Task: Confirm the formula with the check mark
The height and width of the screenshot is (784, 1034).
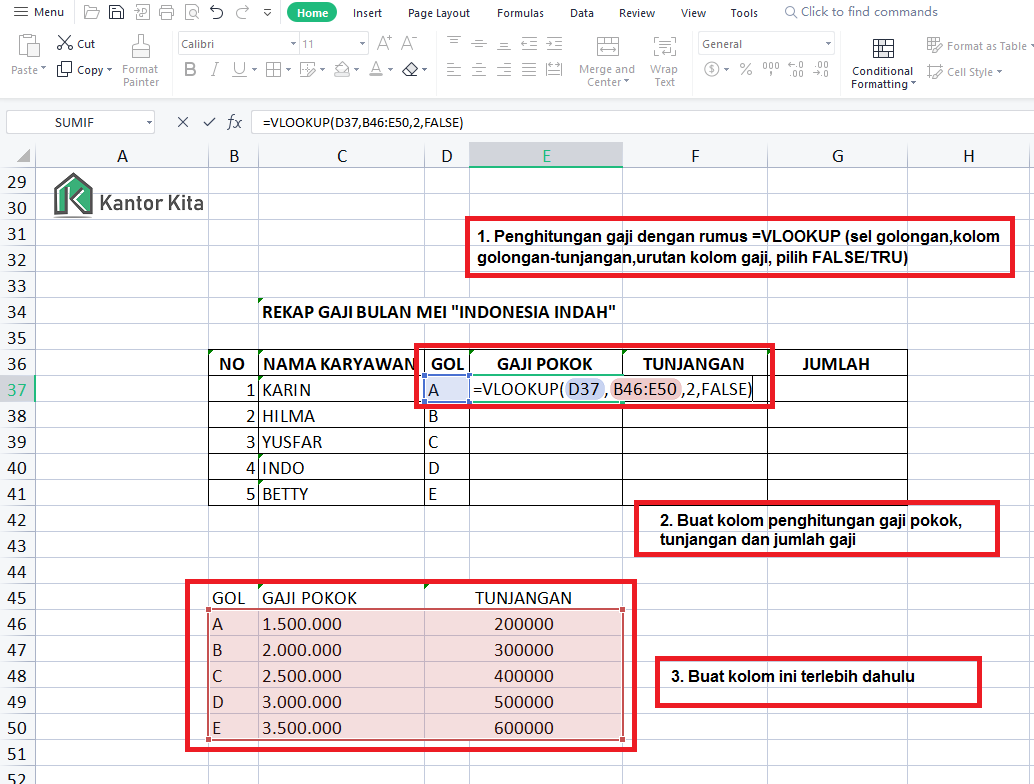Action: [x=209, y=122]
